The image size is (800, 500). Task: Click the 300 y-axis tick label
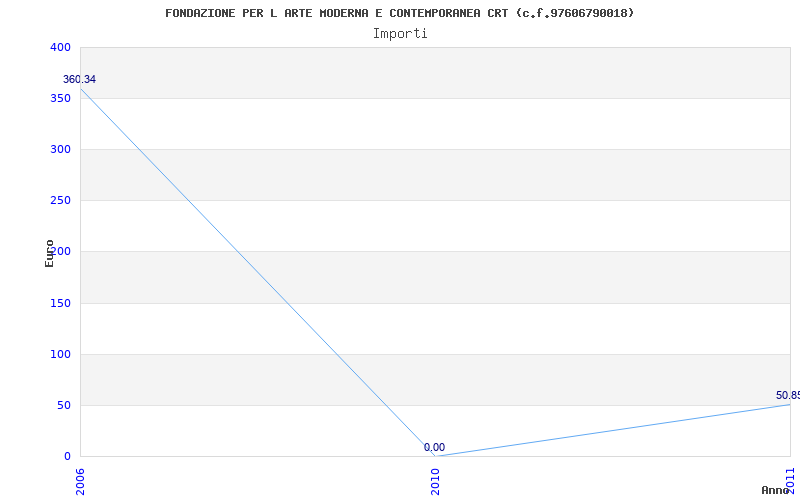click(60, 149)
